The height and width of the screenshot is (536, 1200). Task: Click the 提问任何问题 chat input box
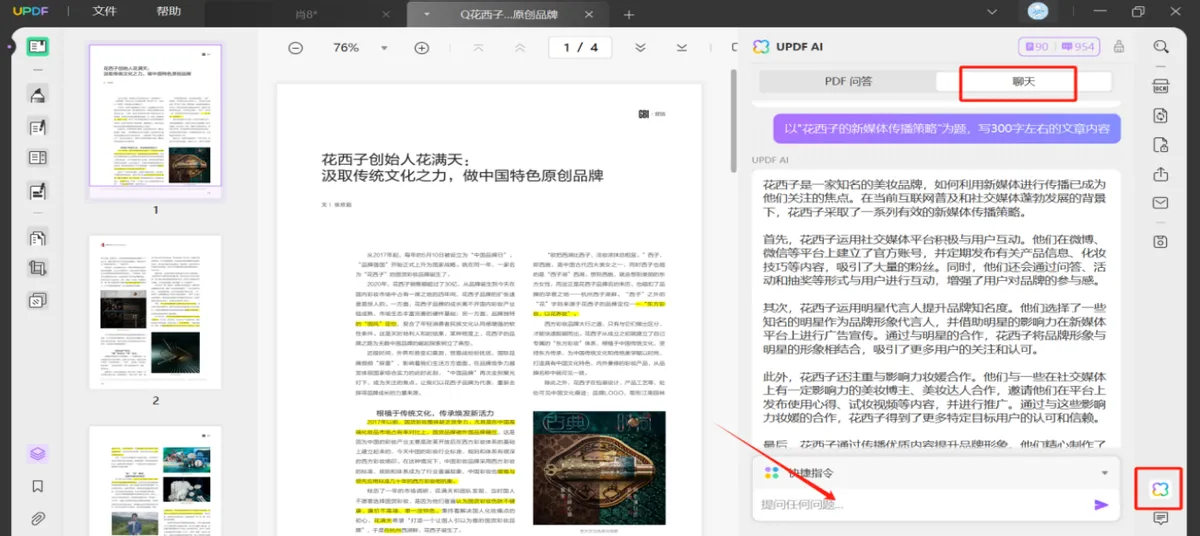920,505
